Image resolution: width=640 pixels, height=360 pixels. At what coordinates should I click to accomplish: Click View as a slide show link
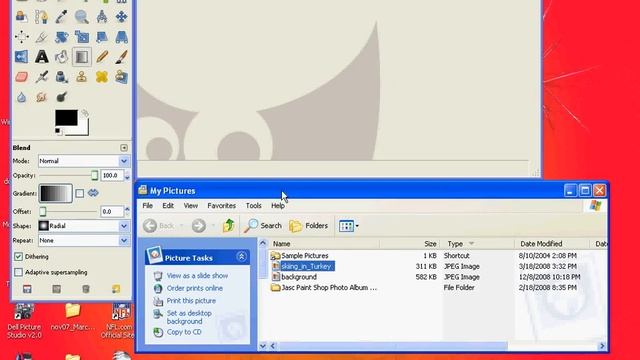click(197, 276)
